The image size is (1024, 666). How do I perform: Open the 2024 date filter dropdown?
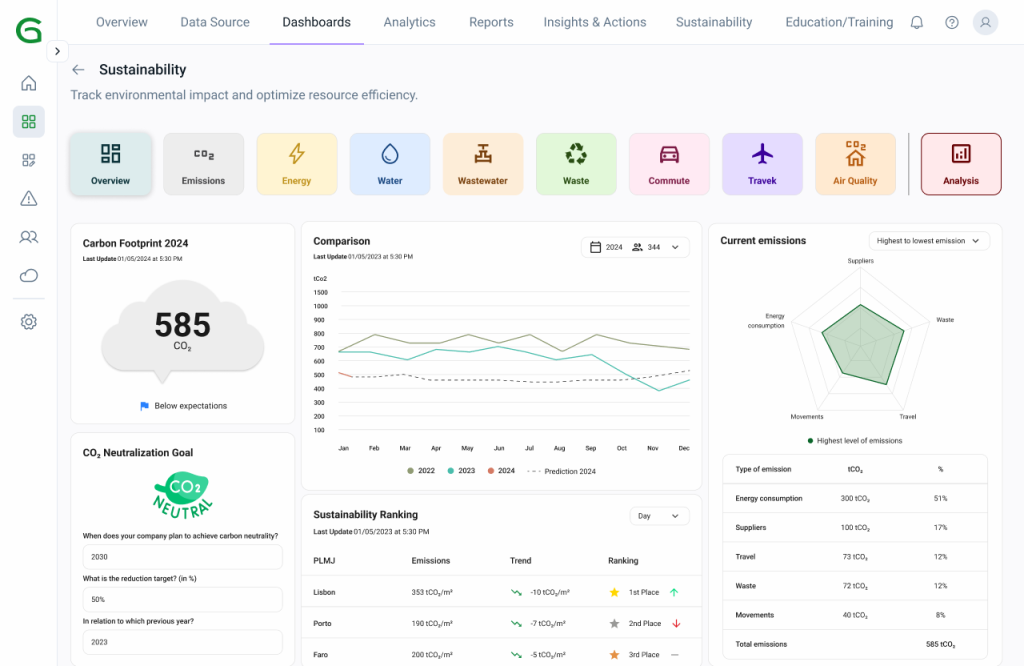(635, 247)
